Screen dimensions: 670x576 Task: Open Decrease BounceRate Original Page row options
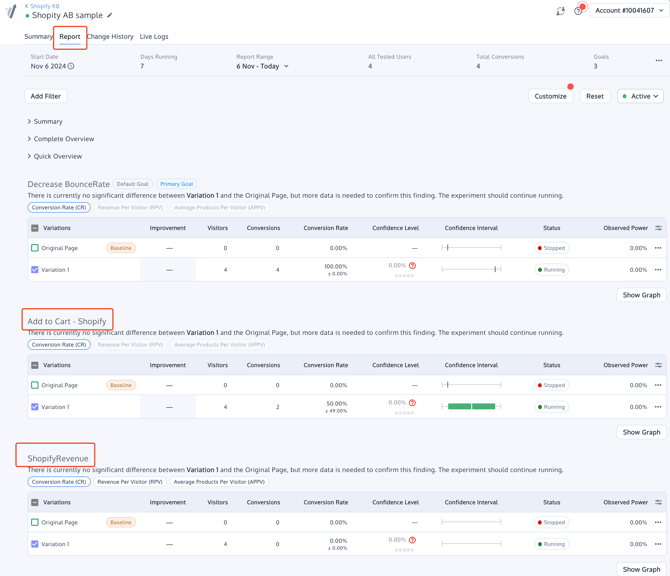658,248
